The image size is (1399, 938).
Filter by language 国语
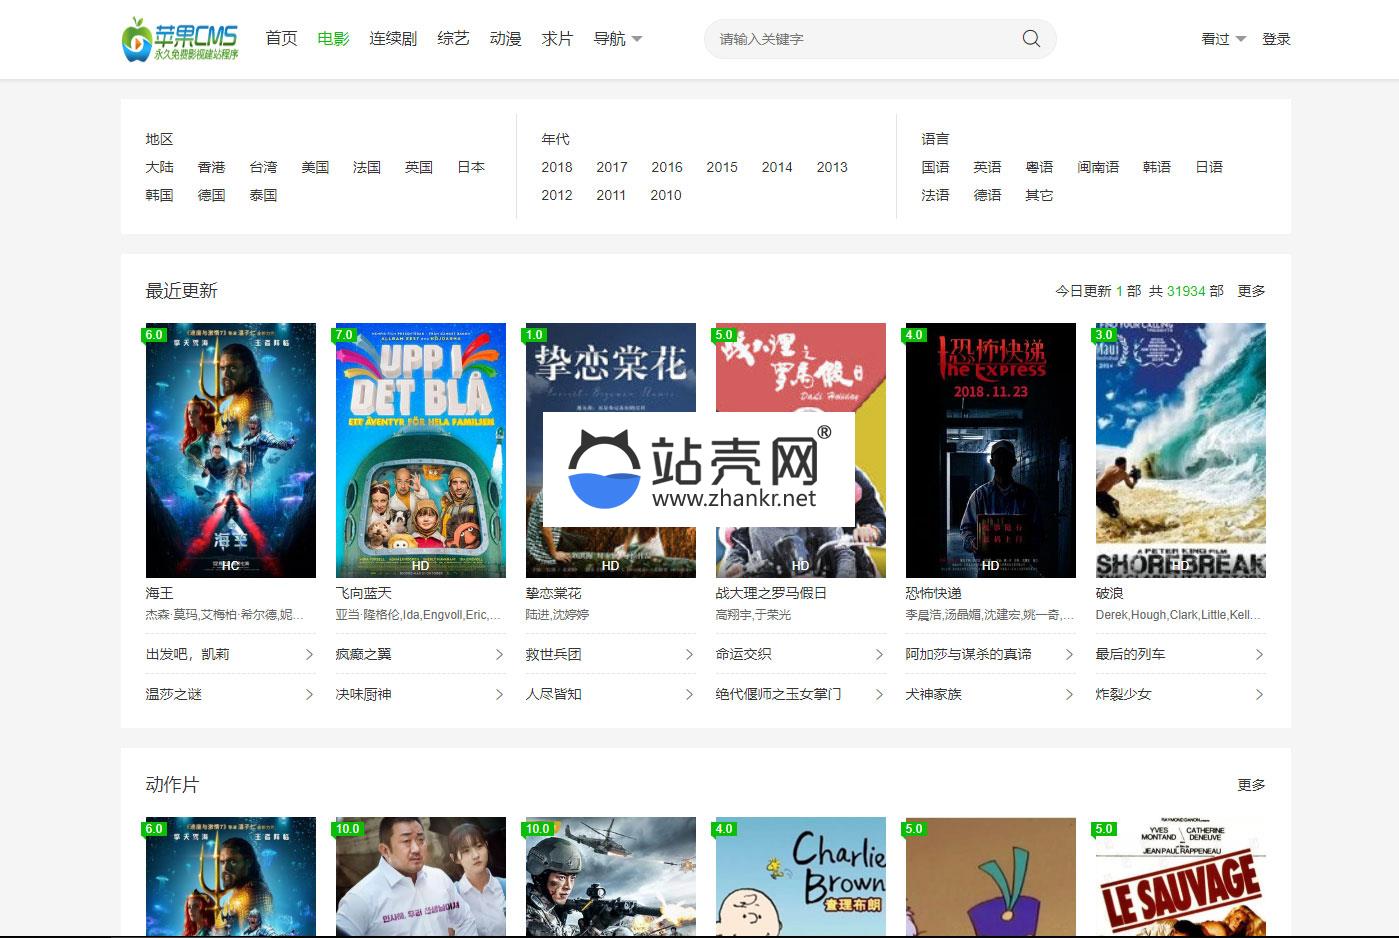click(x=935, y=167)
